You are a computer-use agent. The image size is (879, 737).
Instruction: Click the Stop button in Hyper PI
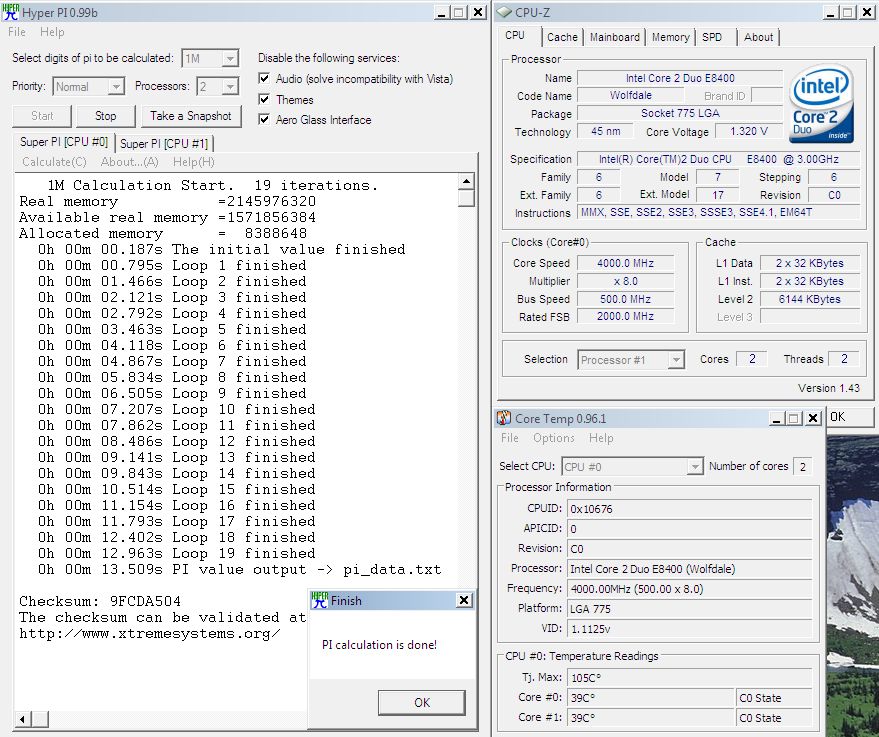coord(105,116)
